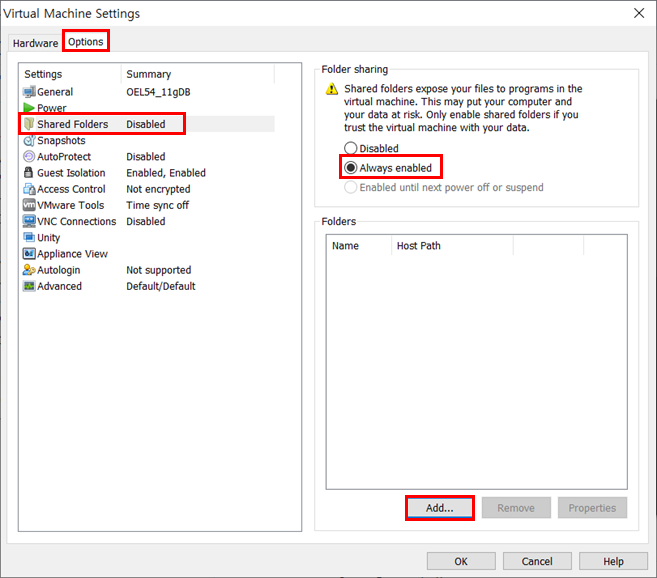Click the VNC Connections monitor icon
The width and height of the screenshot is (657, 578).
[29, 221]
